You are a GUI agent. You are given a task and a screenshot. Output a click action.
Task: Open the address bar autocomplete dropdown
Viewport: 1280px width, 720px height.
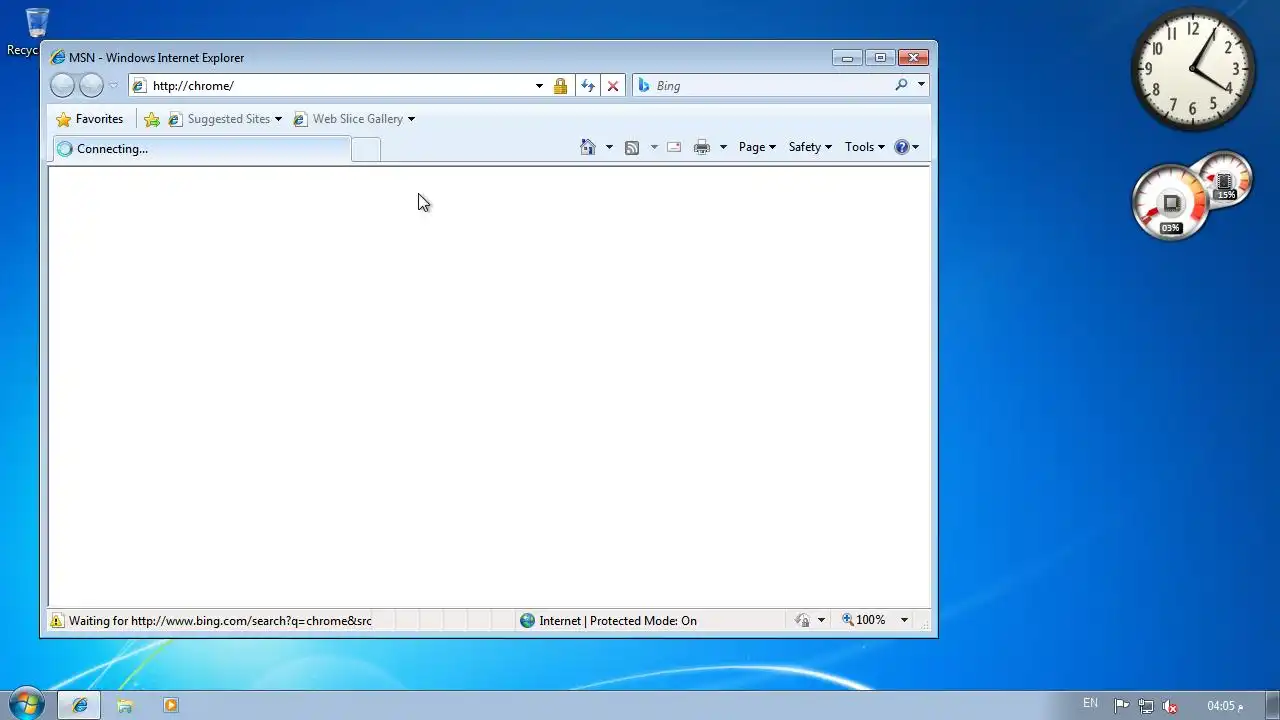click(x=539, y=86)
